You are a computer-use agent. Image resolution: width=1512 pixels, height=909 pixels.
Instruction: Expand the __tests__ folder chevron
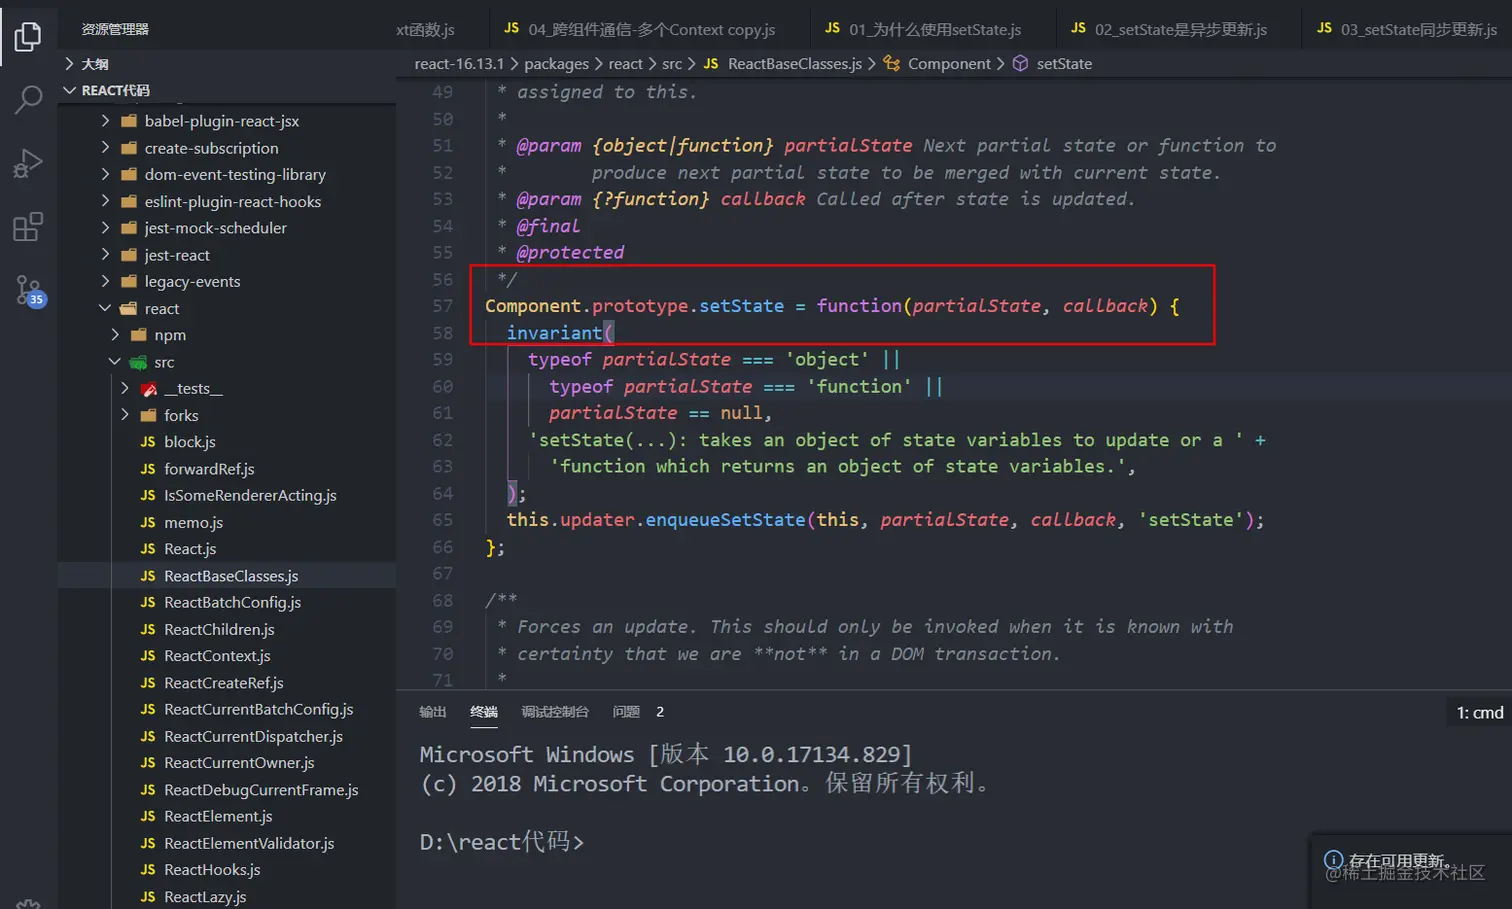coord(125,388)
